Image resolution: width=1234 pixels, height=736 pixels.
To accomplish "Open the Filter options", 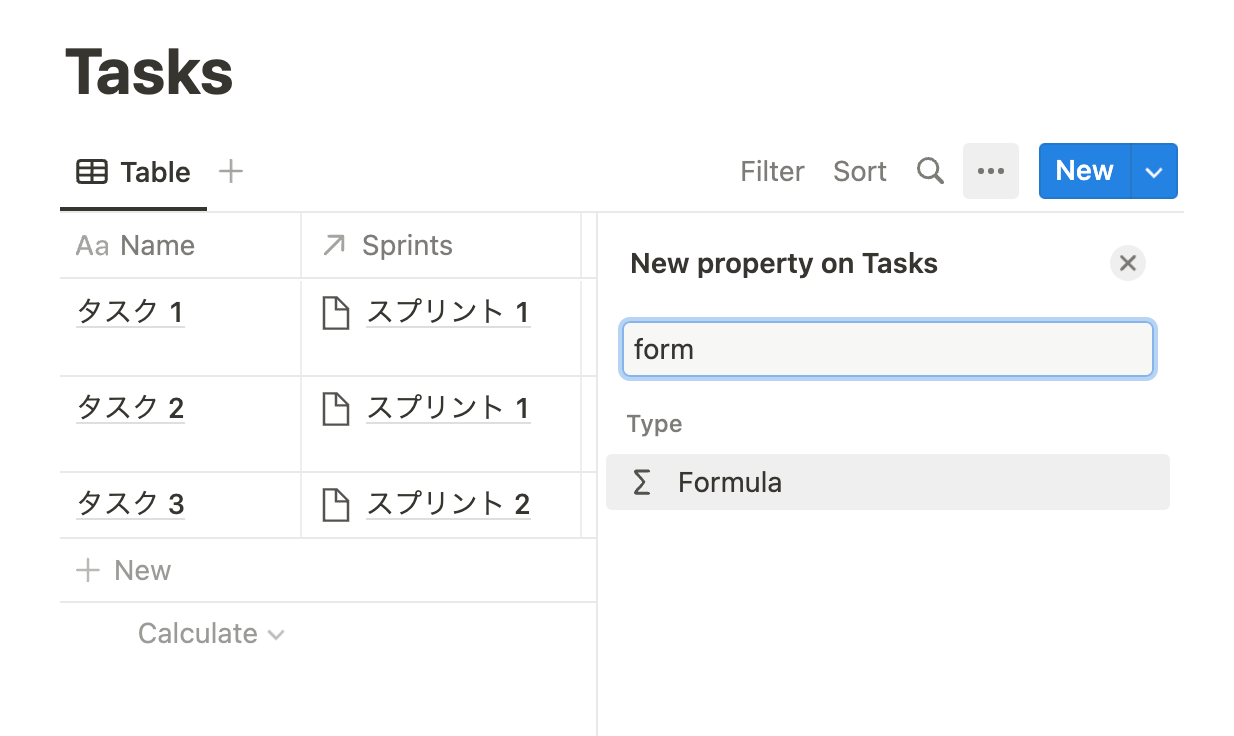I will pos(772,172).
